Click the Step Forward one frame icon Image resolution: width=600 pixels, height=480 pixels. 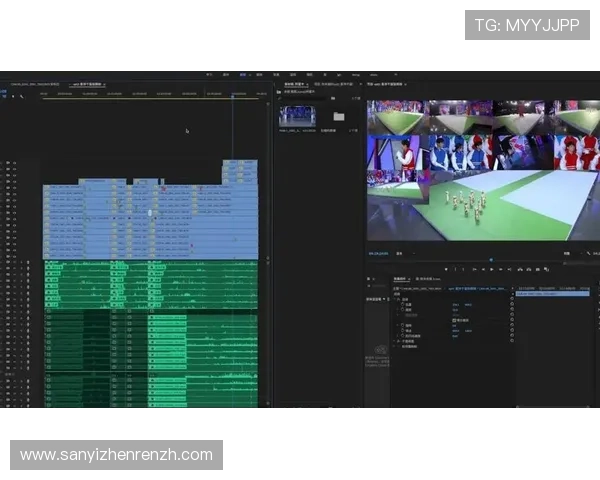coord(500,269)
